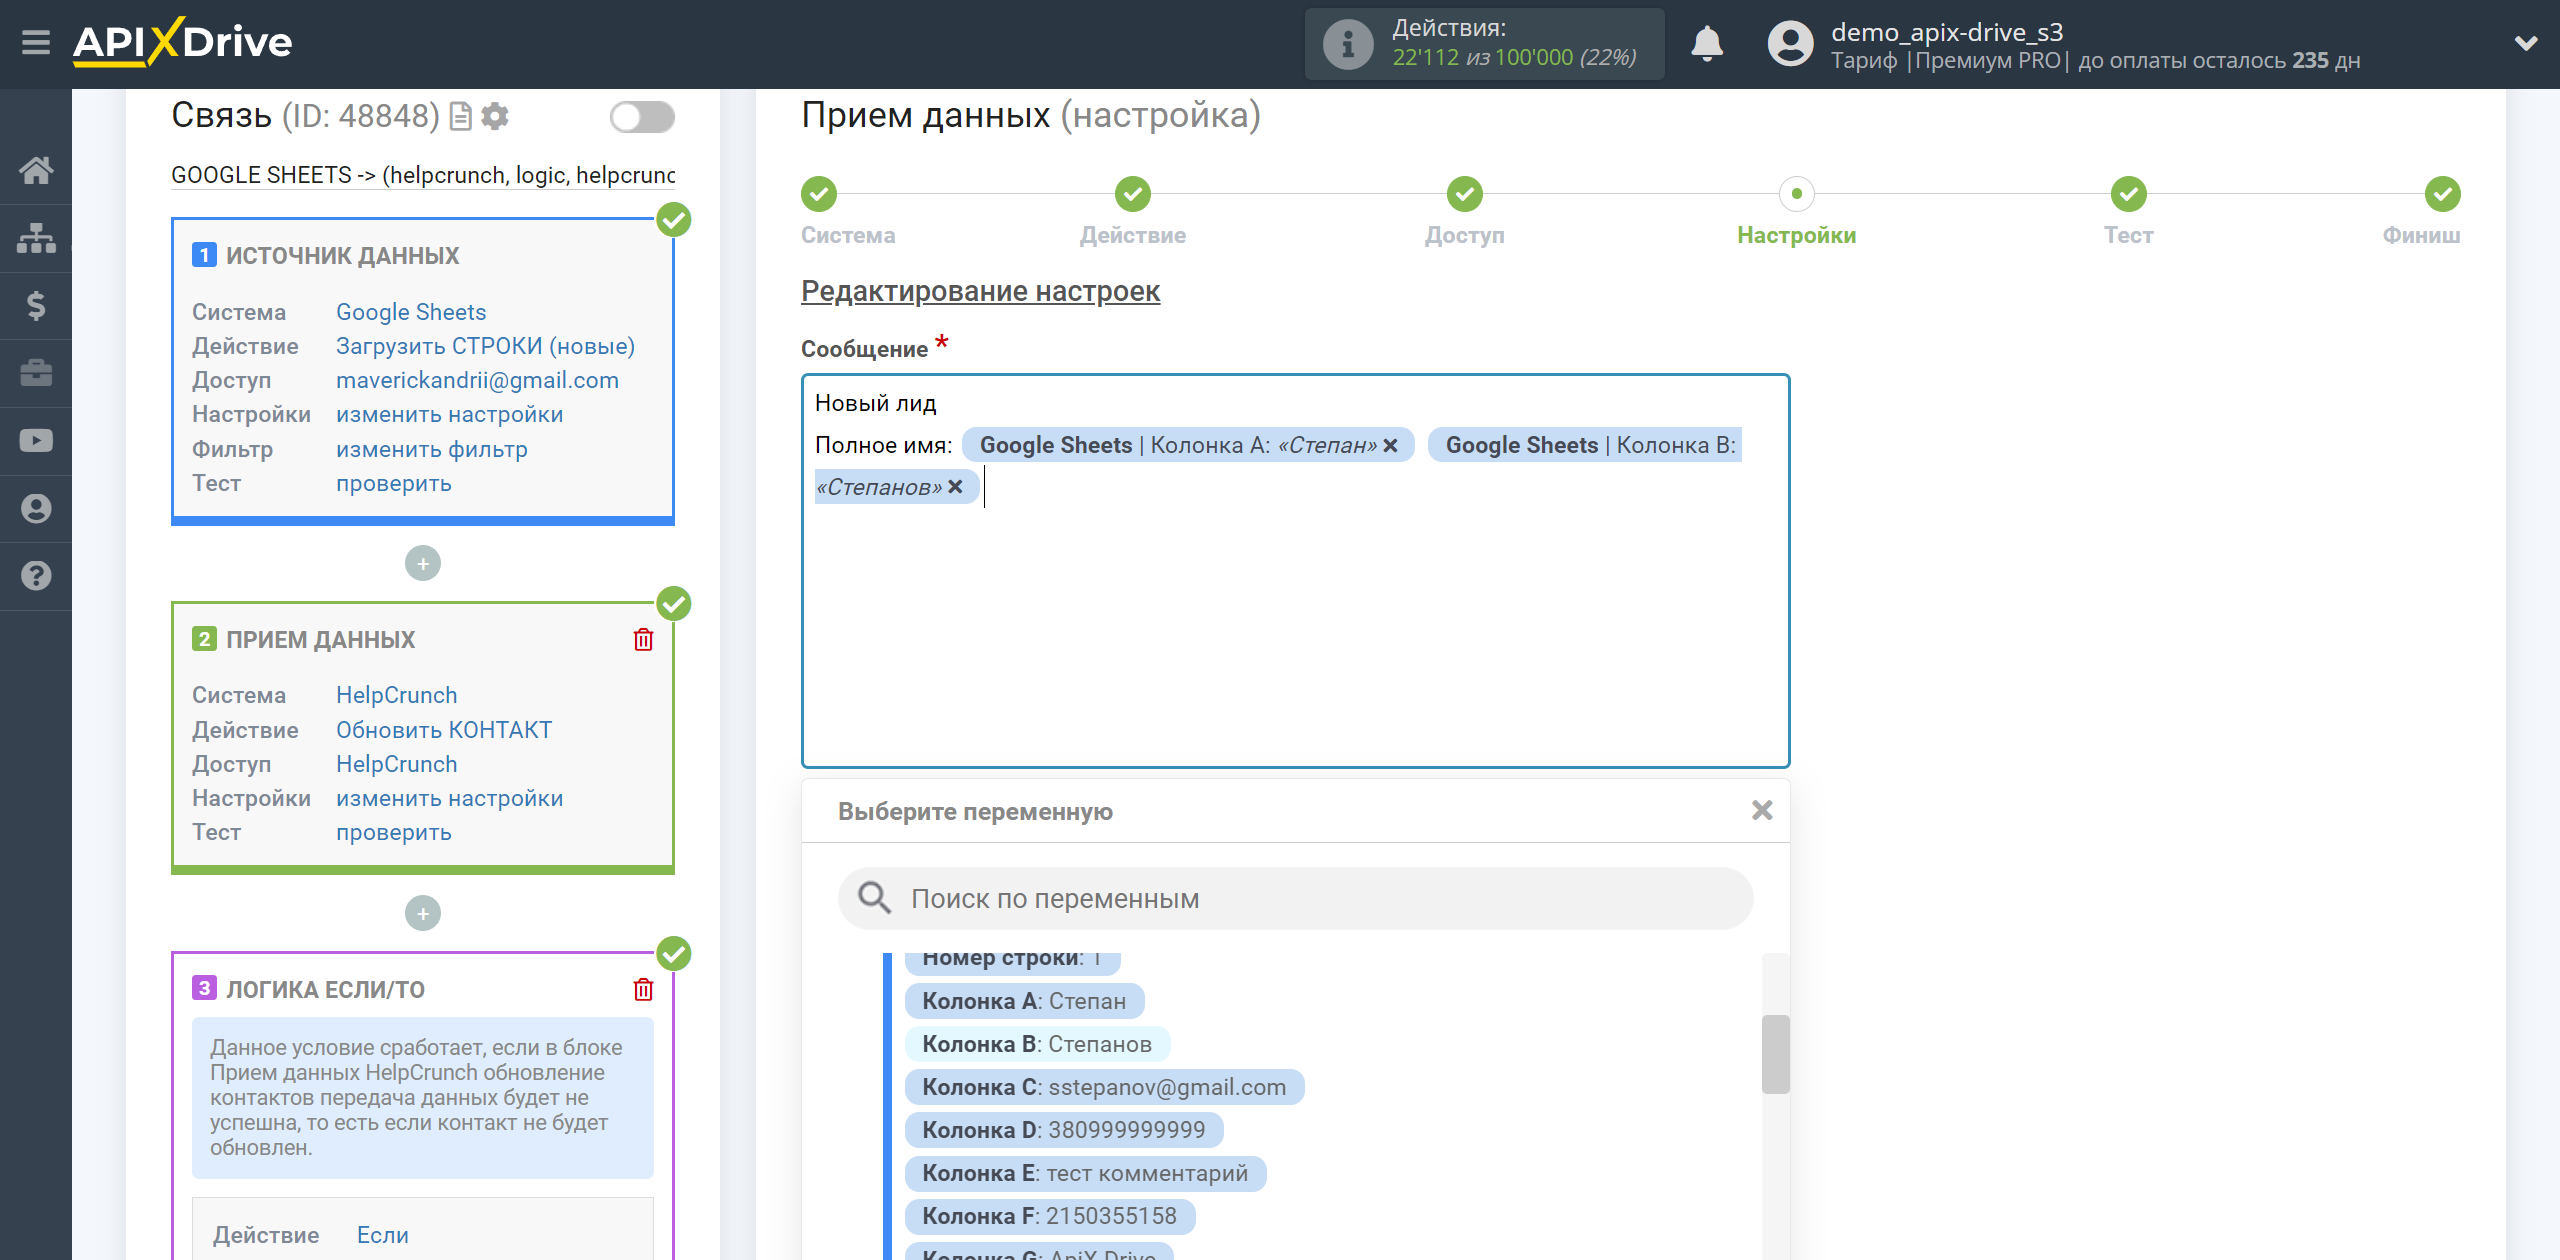
Task: Open the billing dollar sidebar icon
Action: pos(36,305)
